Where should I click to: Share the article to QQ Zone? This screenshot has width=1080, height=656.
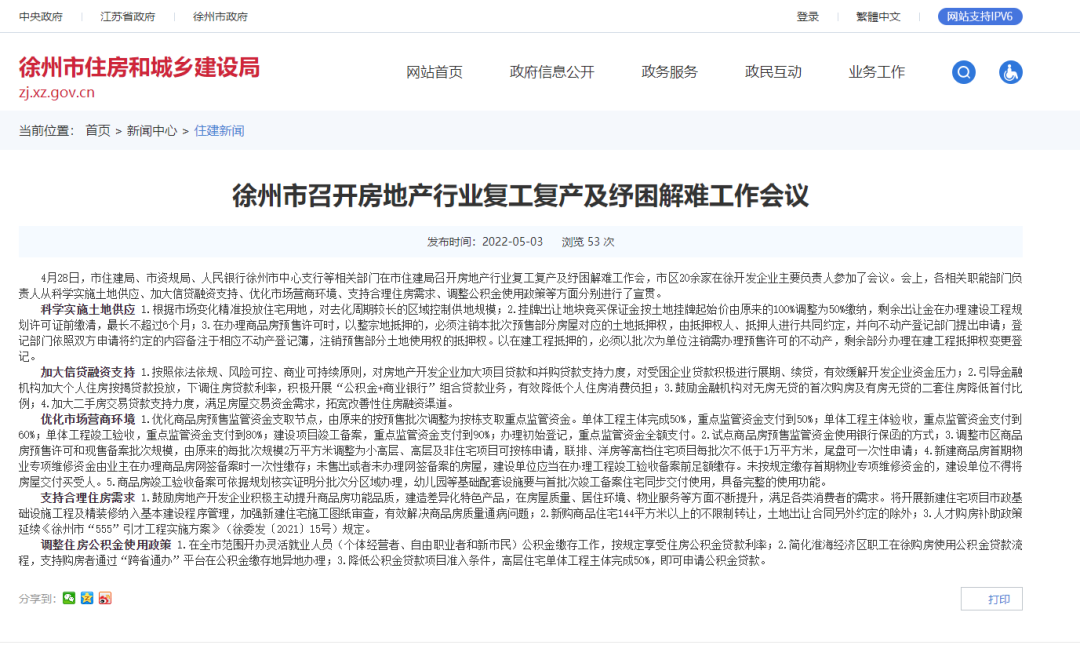(86, 598)
